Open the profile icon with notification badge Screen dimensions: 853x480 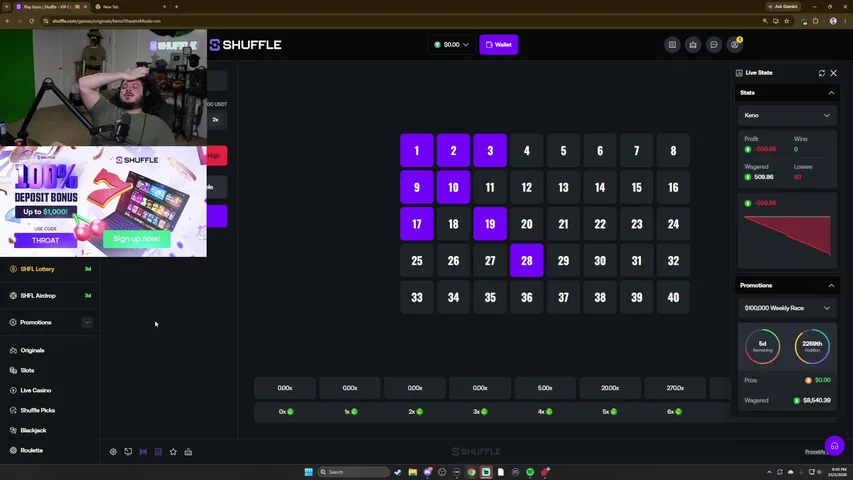[x=735, y=45]
